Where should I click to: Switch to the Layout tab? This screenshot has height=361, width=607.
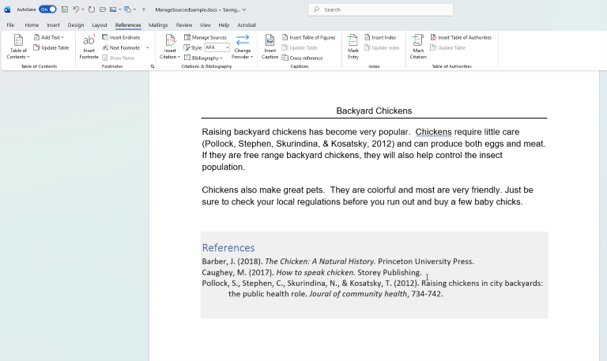tap(99, 25)
